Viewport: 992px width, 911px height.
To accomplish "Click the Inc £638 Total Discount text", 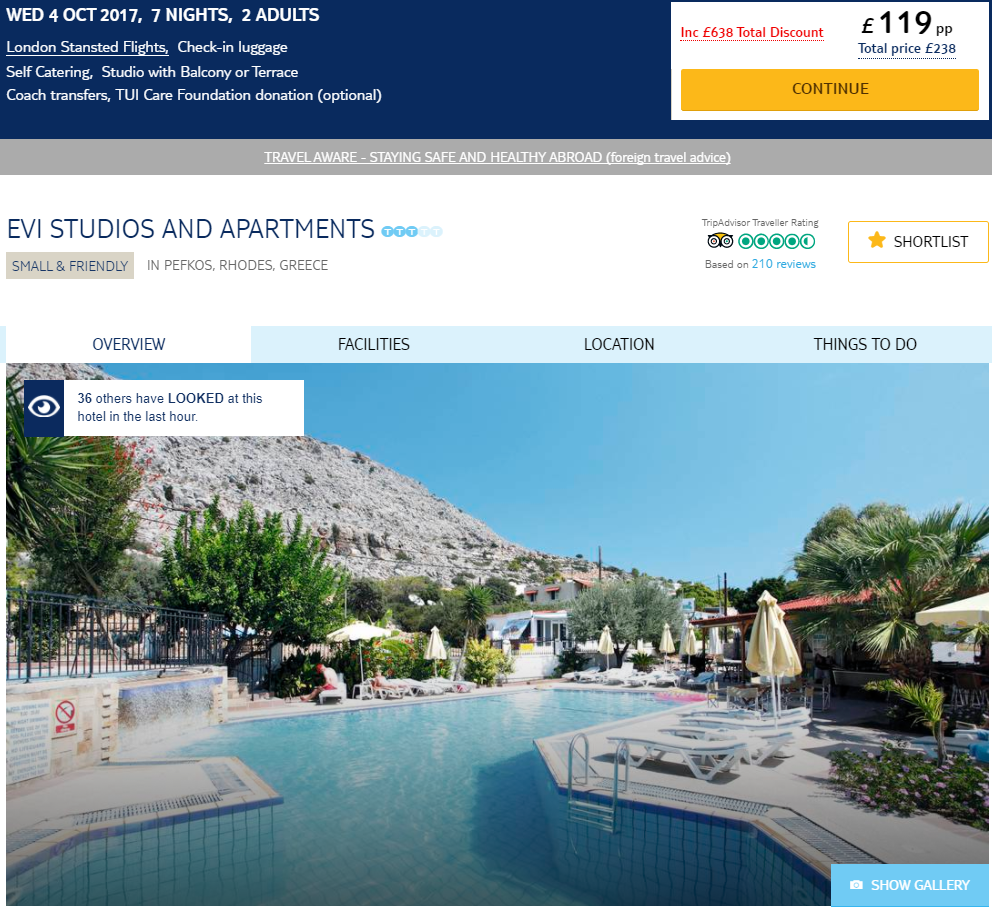I will pyautogui.click(x=752, y=32).
